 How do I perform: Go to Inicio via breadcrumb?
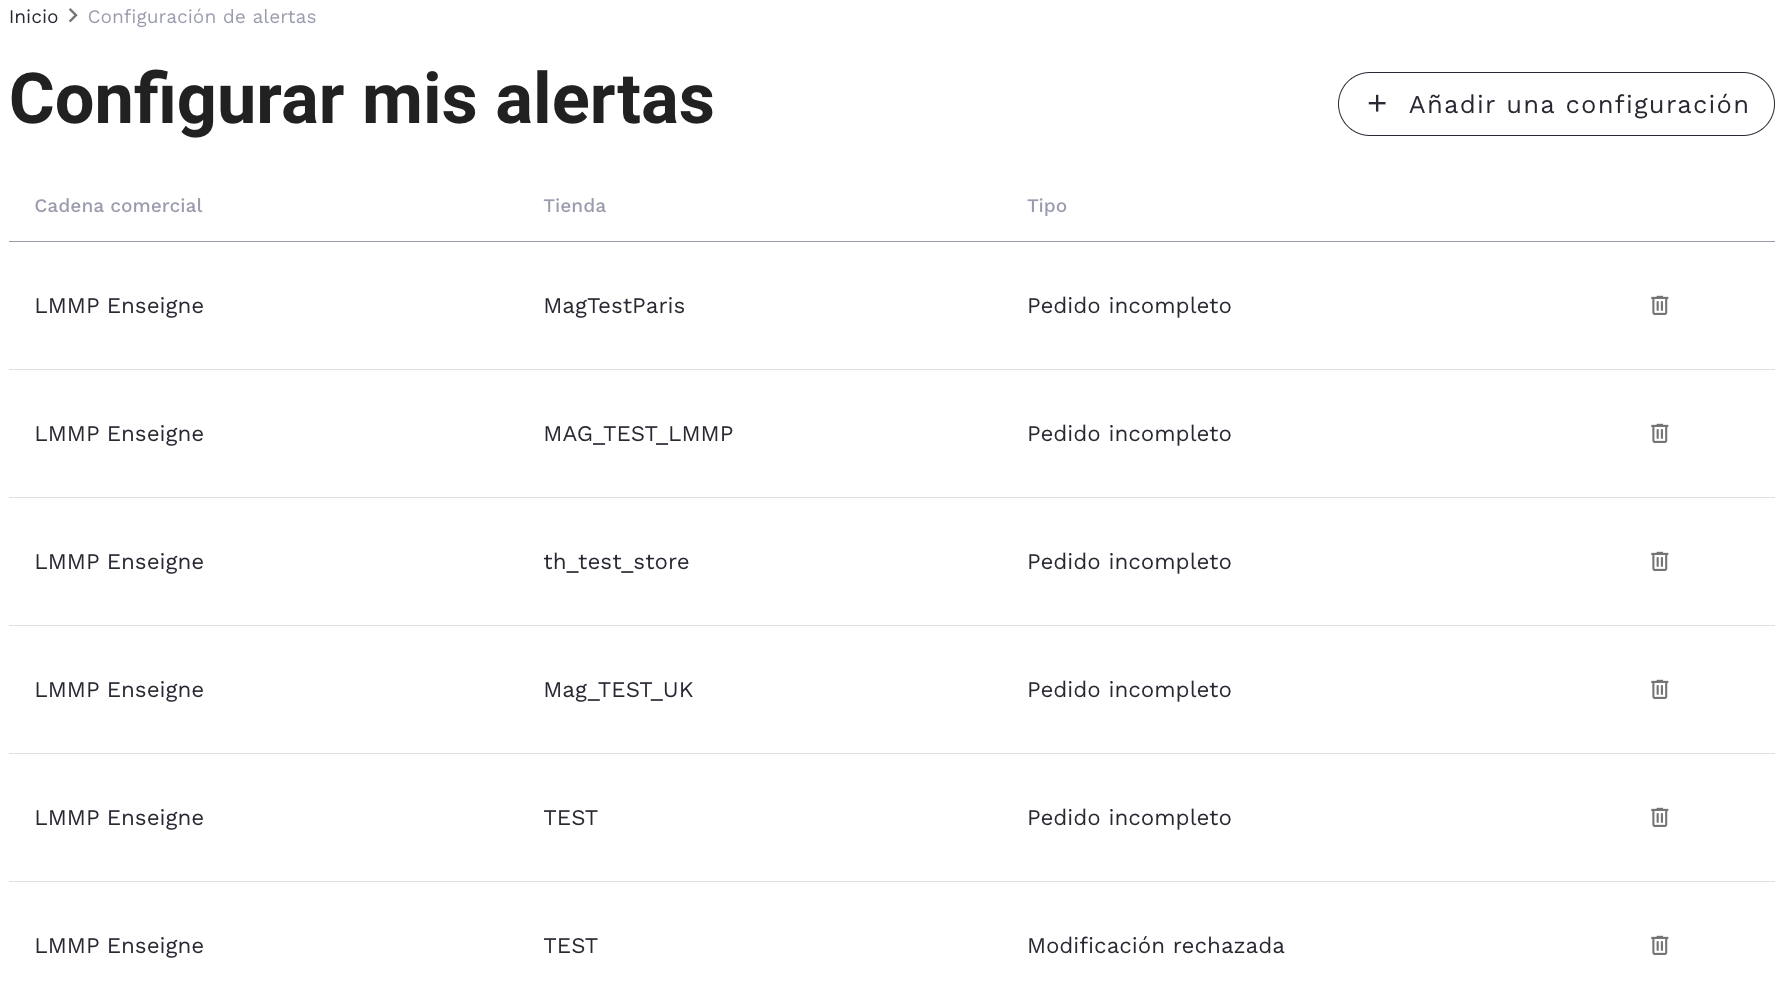point(34,17)
